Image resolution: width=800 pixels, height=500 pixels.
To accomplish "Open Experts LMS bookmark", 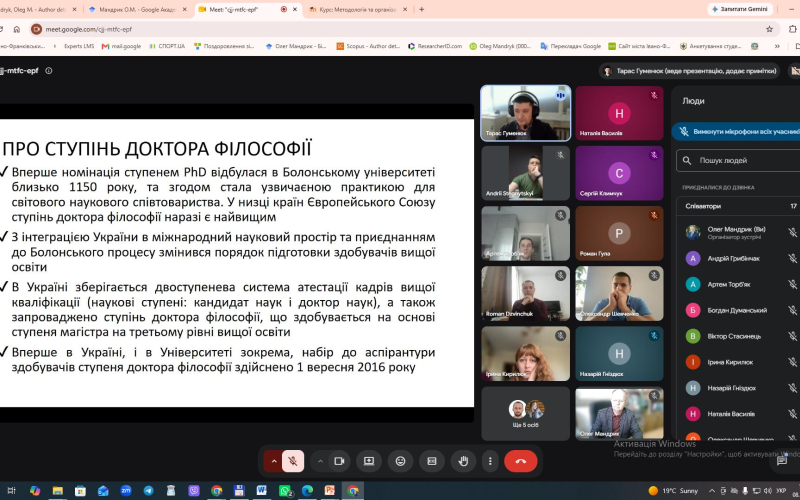I will tap(75, 46).
